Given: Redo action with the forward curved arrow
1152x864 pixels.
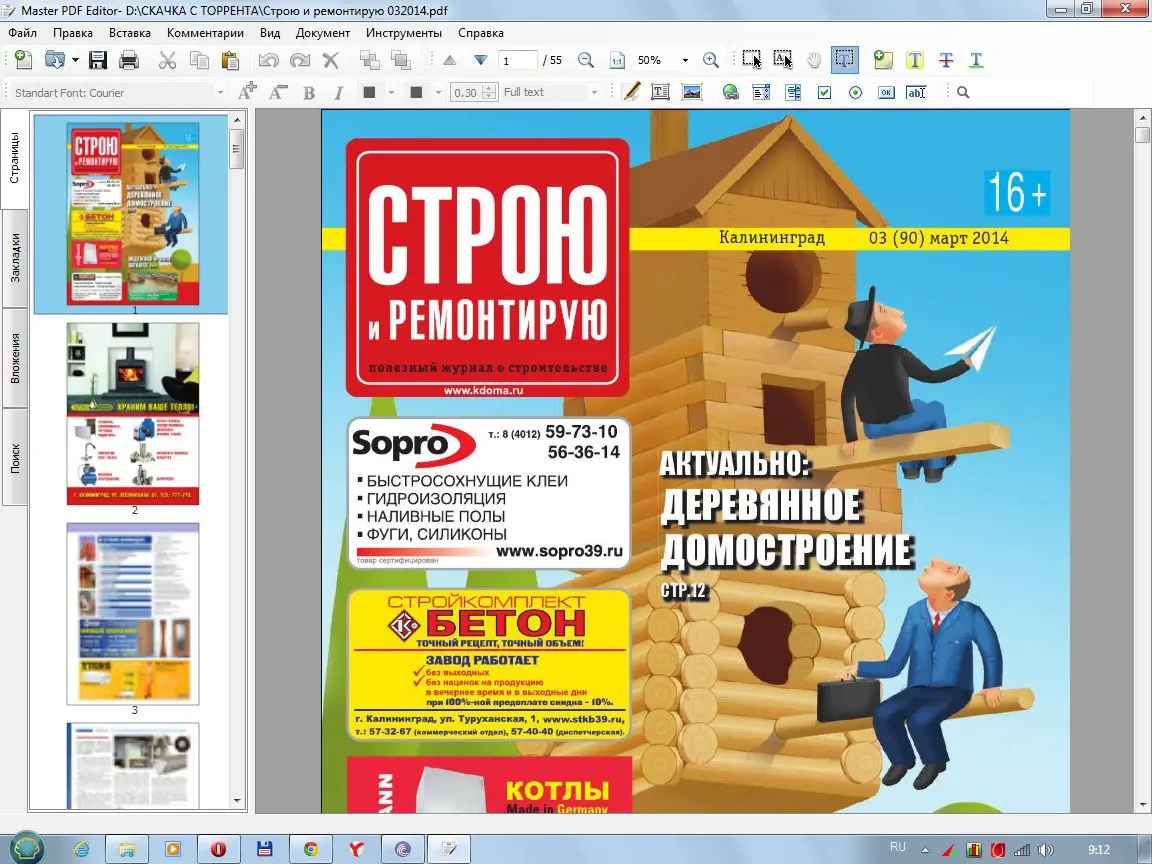Looking at the screenshot, I should (300, 60).
